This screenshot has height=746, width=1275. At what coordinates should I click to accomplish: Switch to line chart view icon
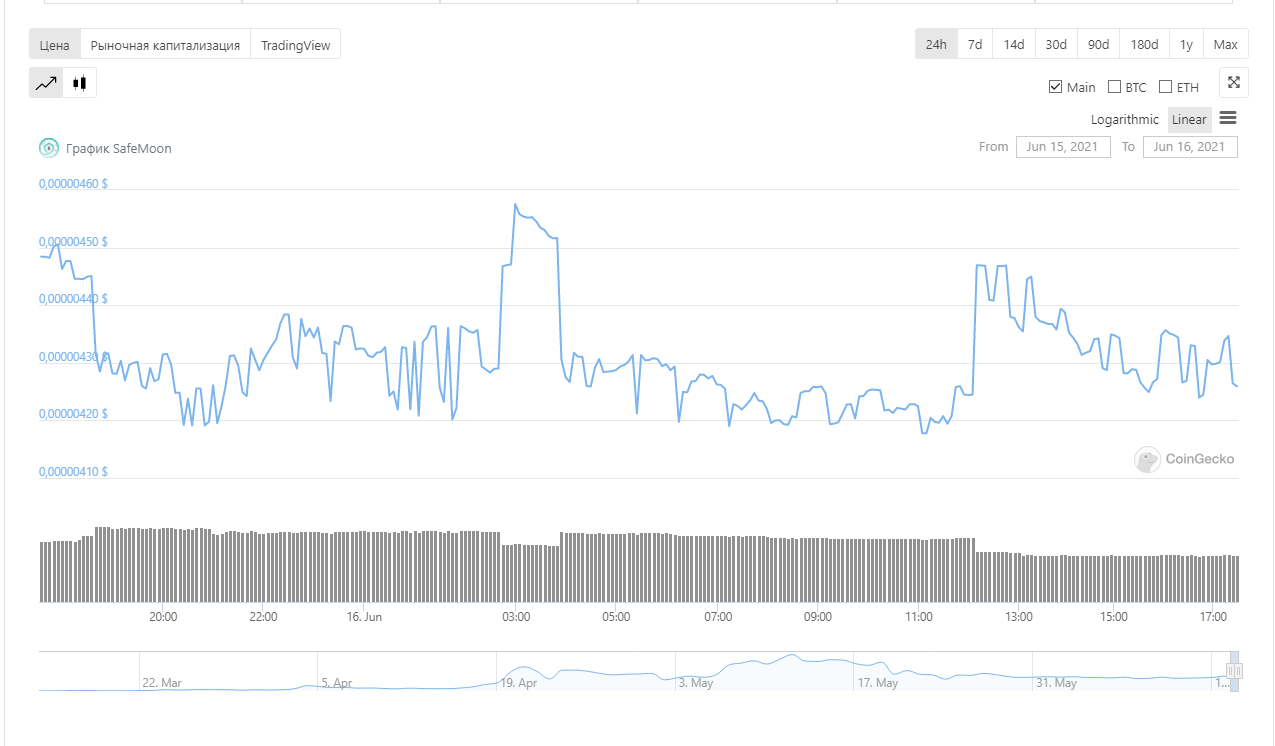click(x=46, y=83)
